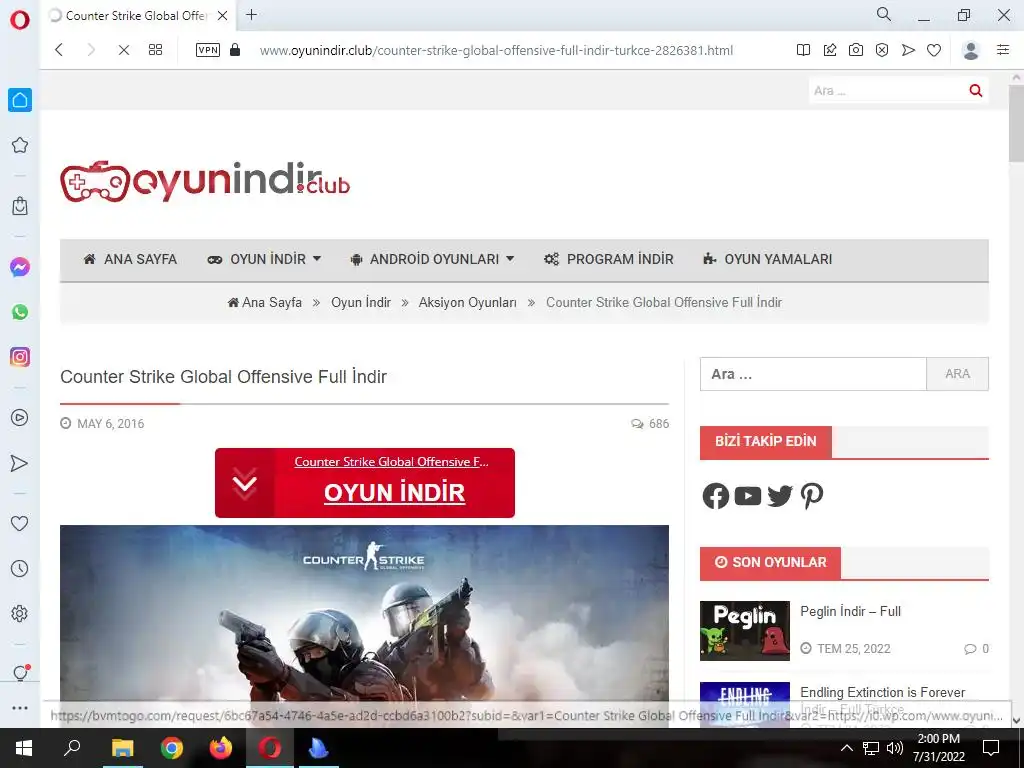Viewport: 1024px width, 768px height.
Task: Click the page vertical scrollbar thumb
Action: [1016, 123]
